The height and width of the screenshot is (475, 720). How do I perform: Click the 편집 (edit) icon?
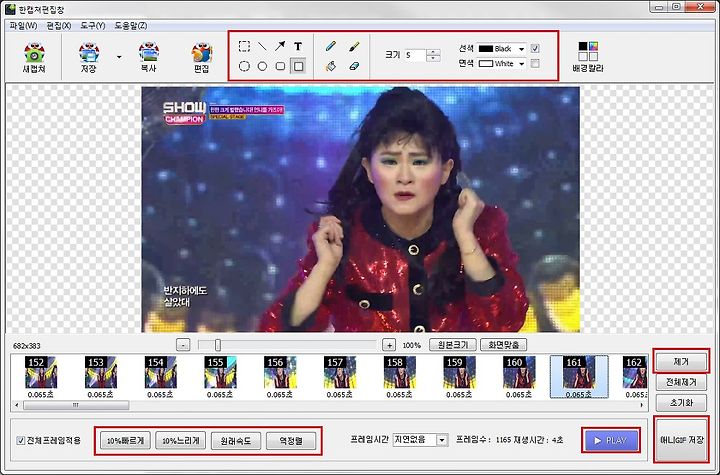[x=202, y=57]
